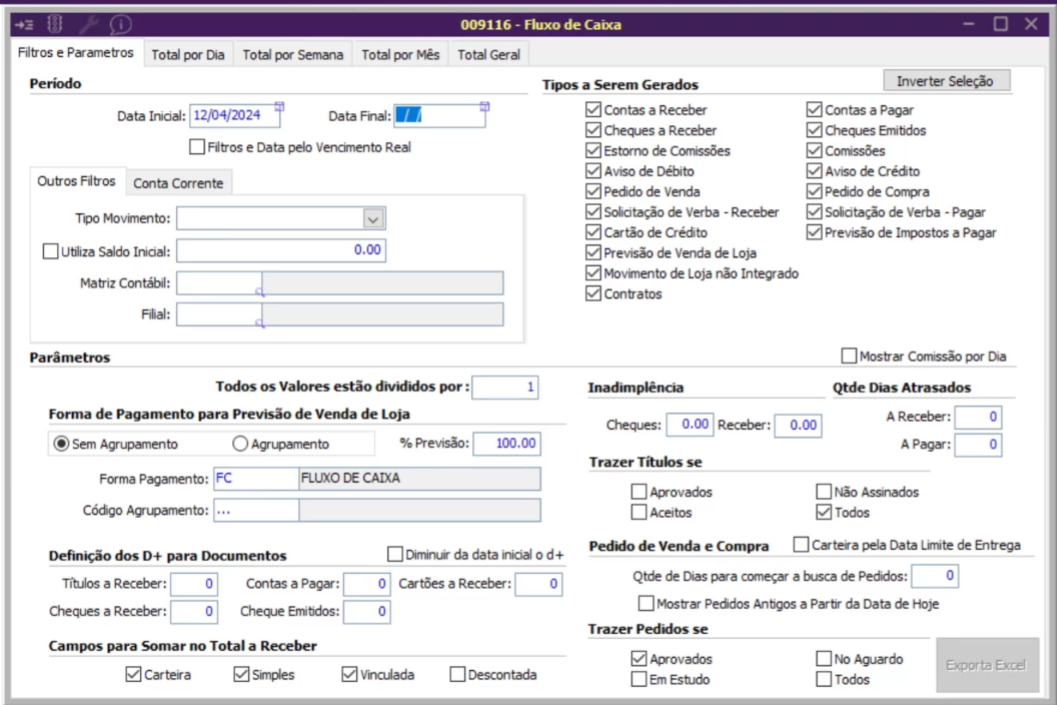
Task: Click the info circle icon in the title bar
Action: (121, 24)
